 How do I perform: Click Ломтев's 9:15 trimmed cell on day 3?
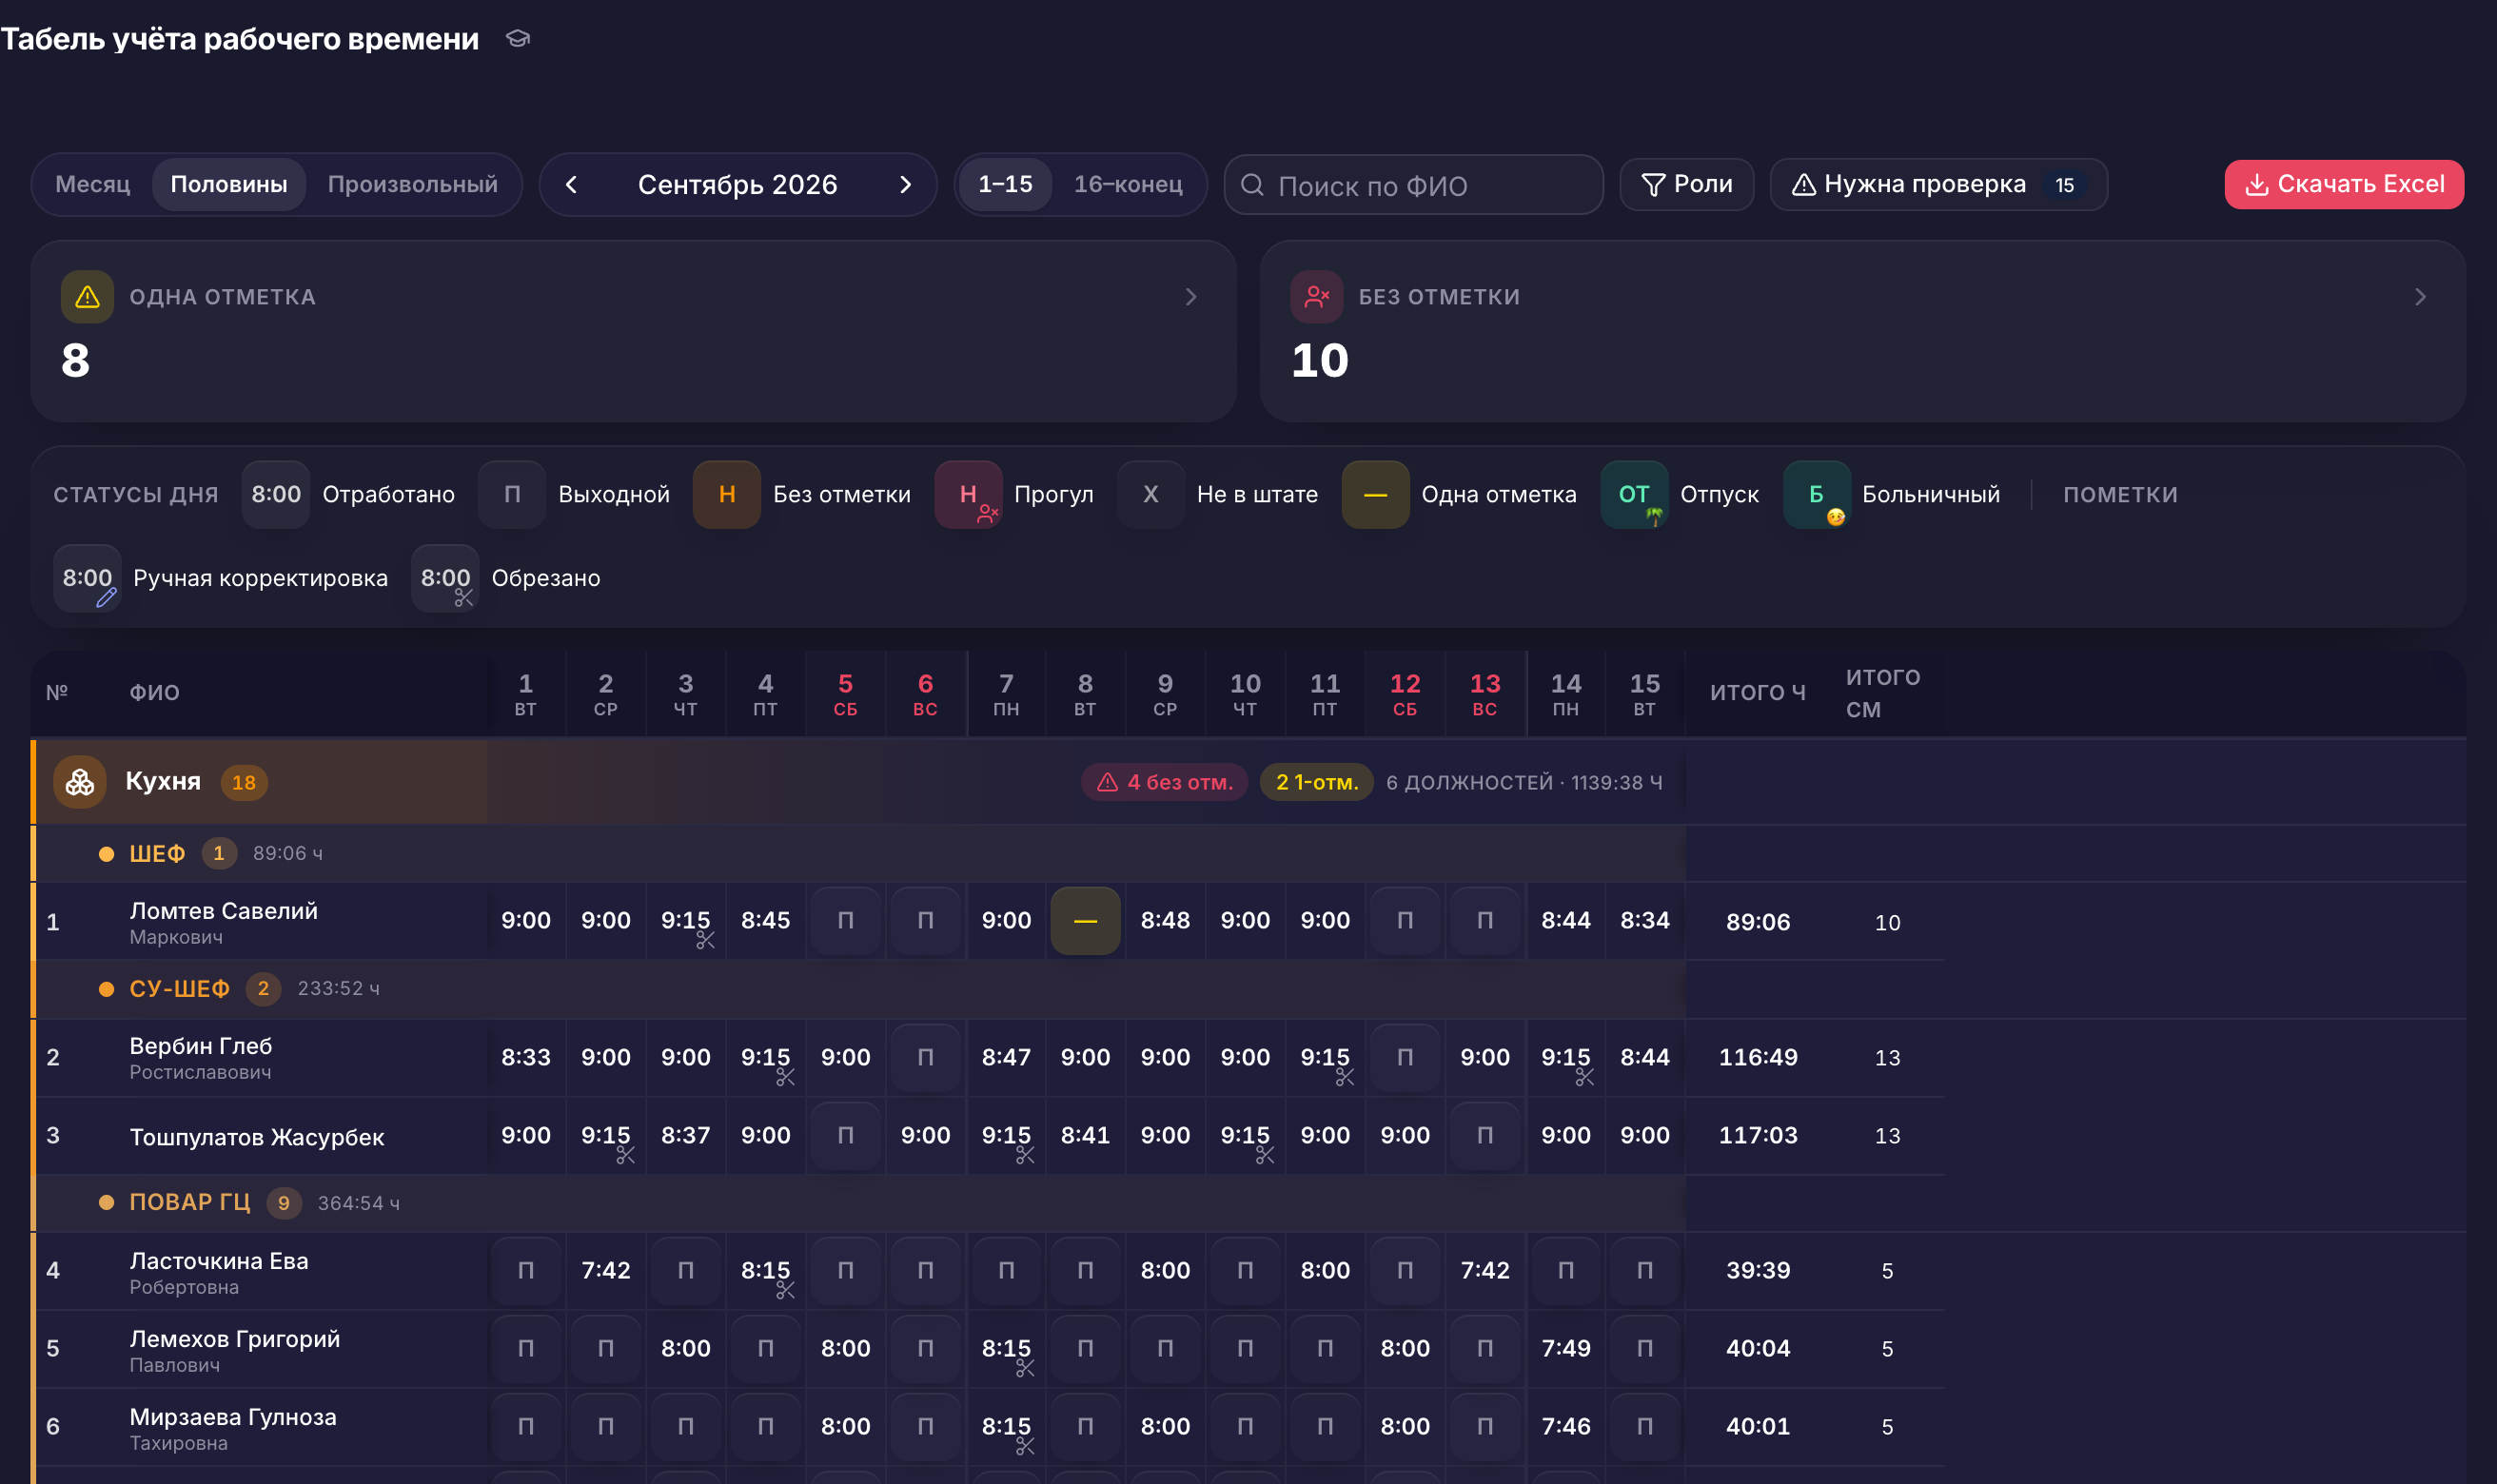click(686, 921)
